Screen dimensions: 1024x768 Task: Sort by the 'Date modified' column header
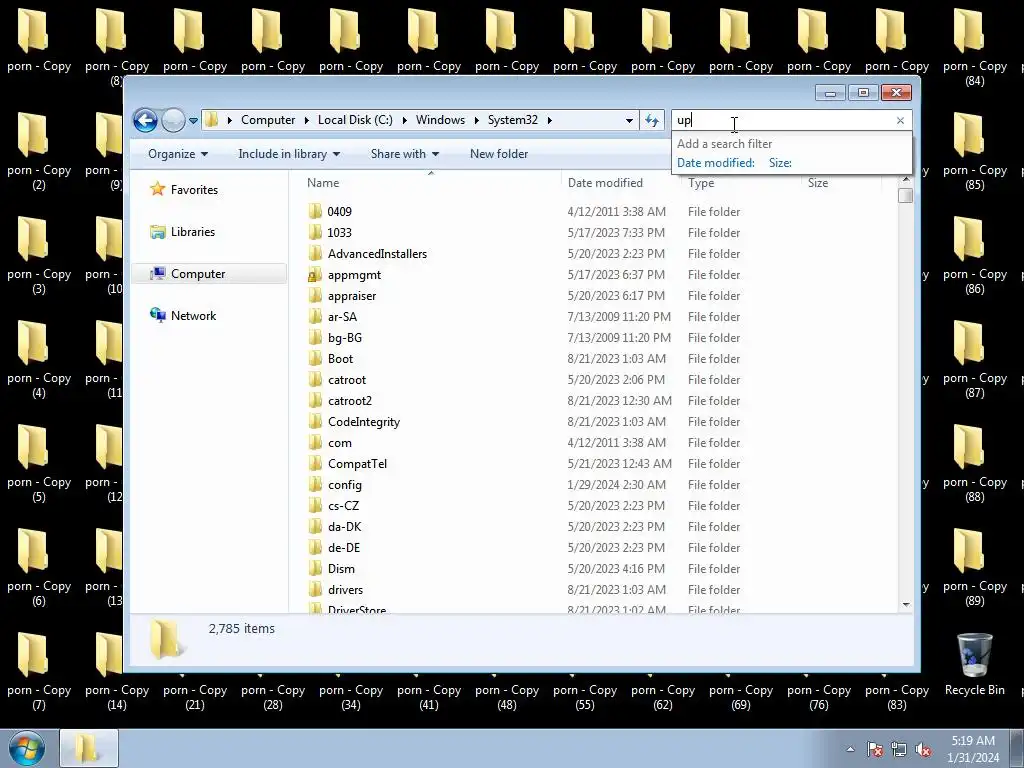pyautogui.click(x=605, y=183)
